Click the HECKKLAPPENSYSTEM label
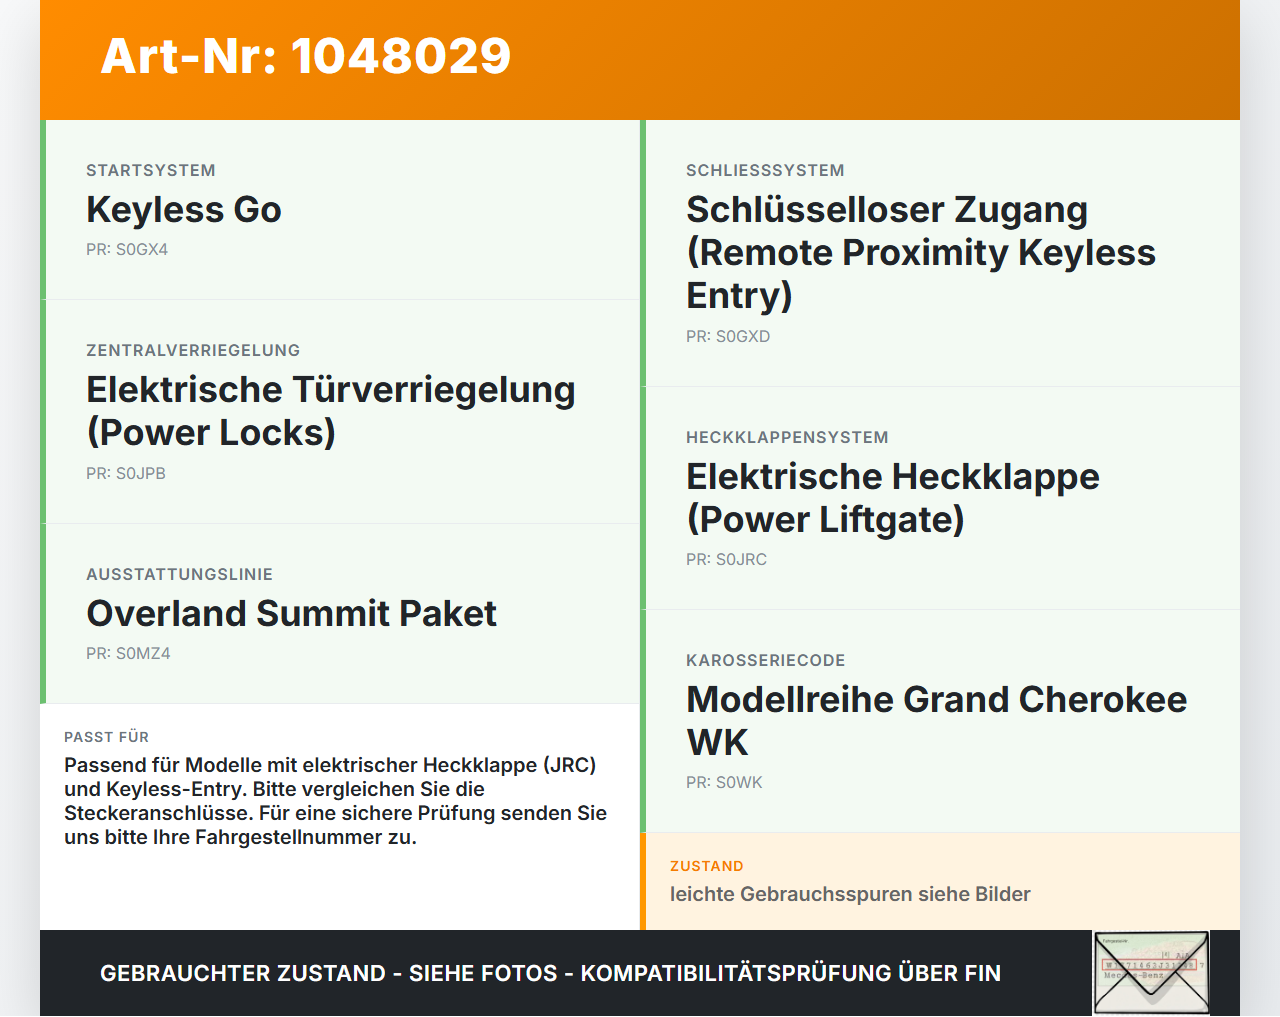1280x1017 pixels. (787, 437)
